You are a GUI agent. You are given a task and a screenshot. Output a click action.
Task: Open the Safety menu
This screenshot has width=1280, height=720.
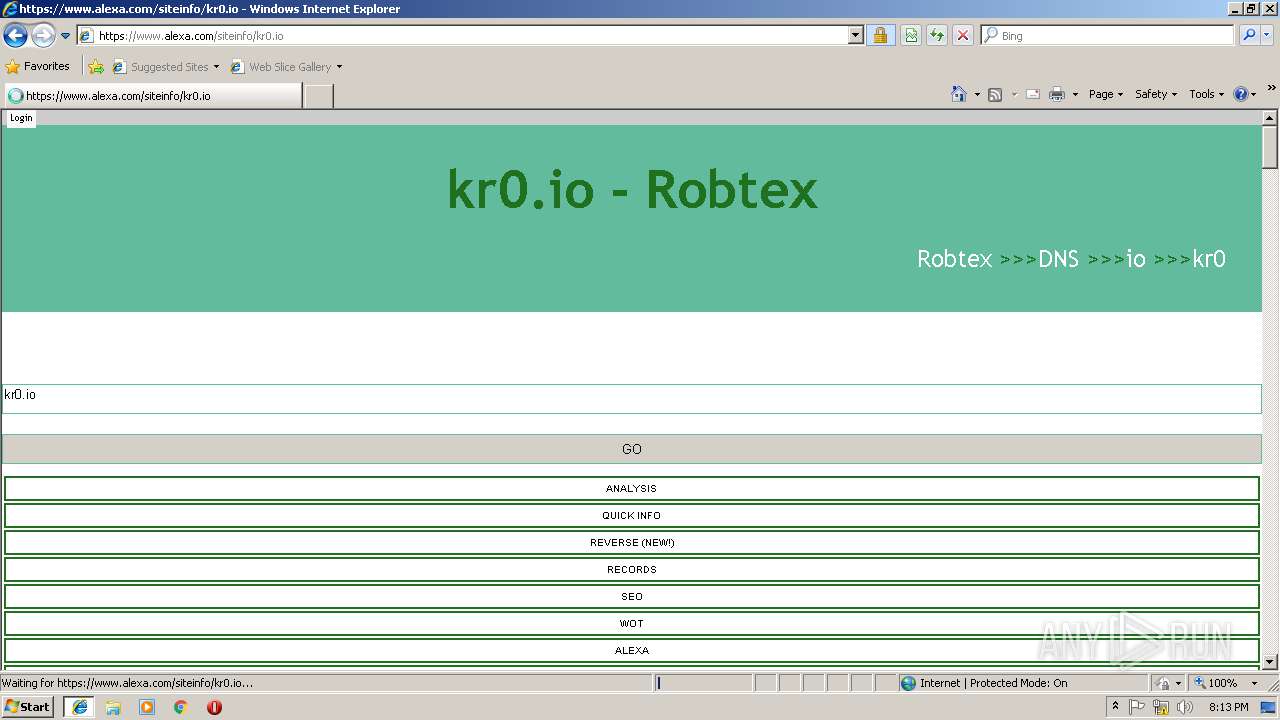tap(1155, 94)
